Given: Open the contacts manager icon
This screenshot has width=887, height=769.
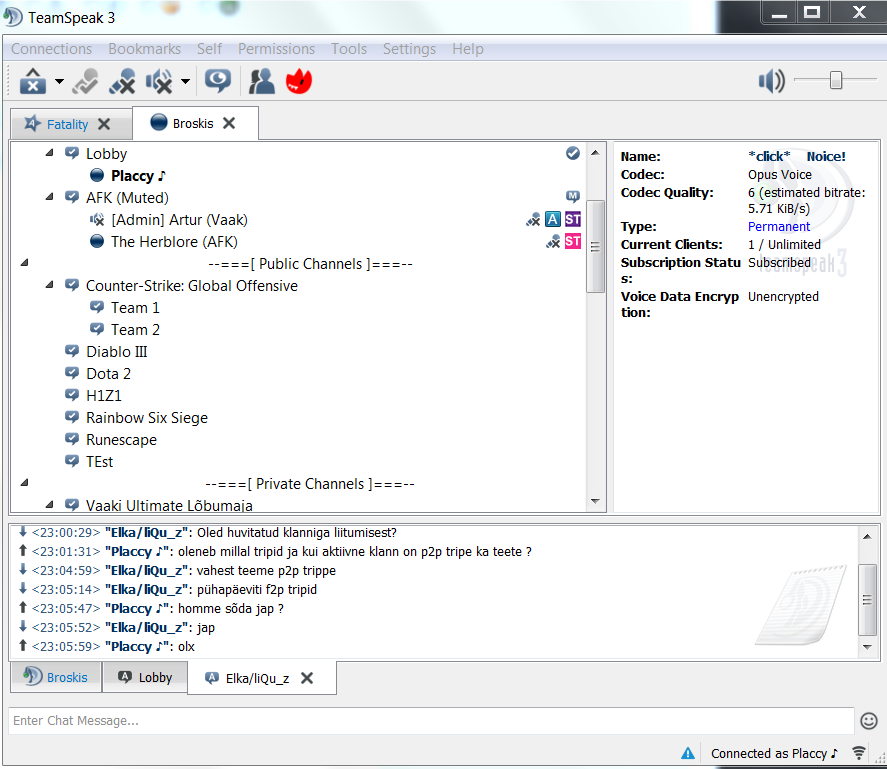Looking at the screenshot, I should click(261, 81).
